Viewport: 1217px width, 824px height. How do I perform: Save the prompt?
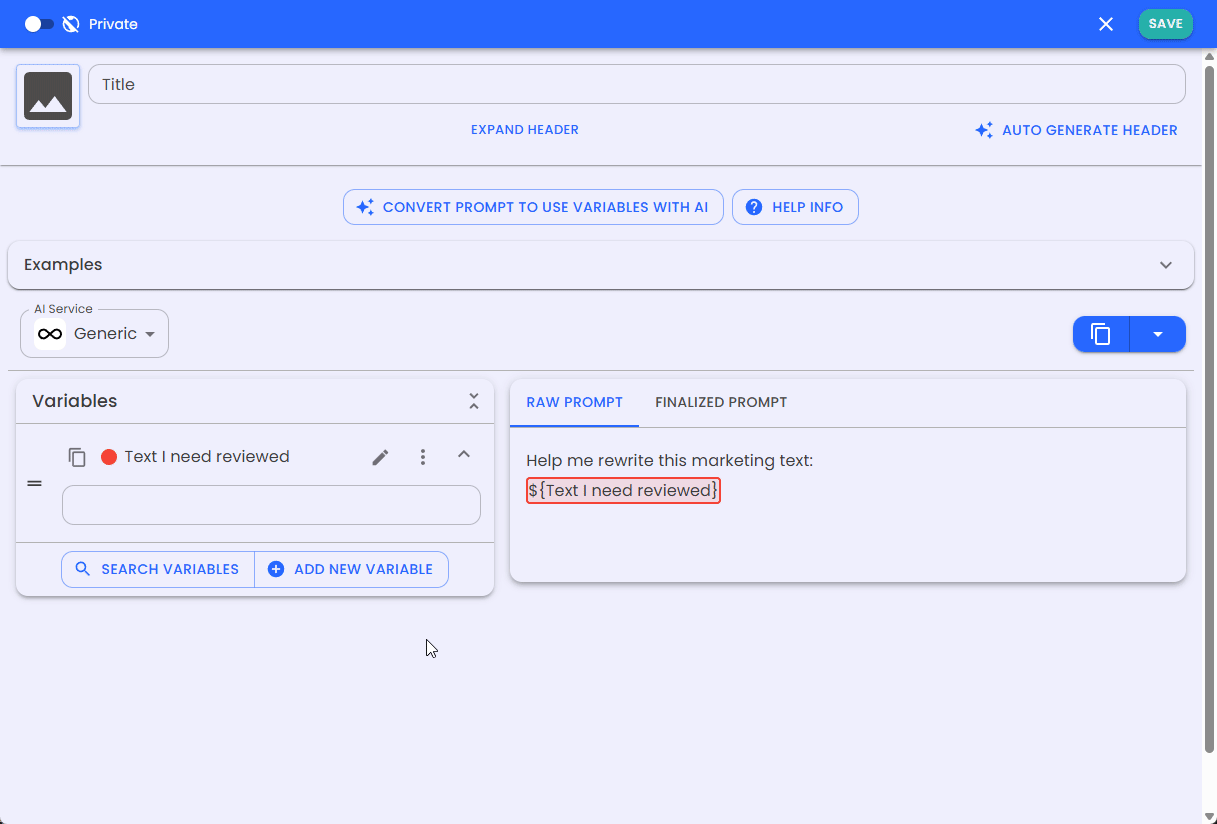point(1166,24)
